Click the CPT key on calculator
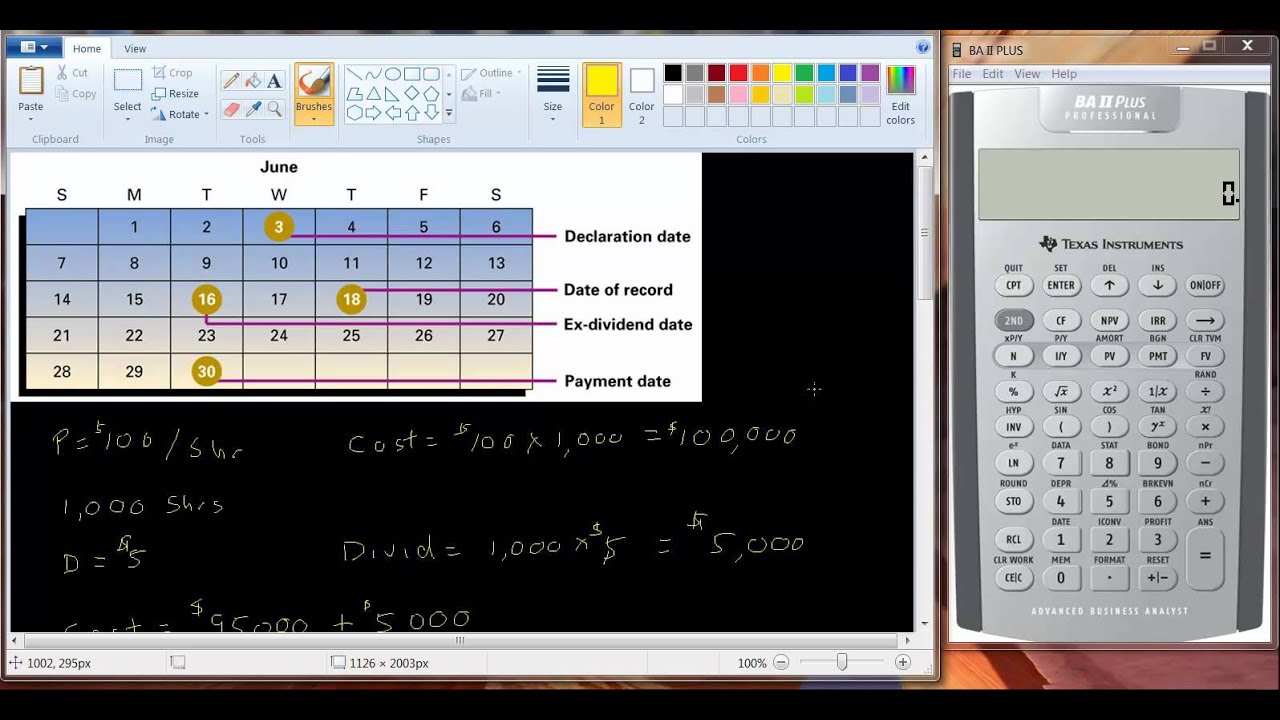The image size is (1280, 720). click(1014, 285)
